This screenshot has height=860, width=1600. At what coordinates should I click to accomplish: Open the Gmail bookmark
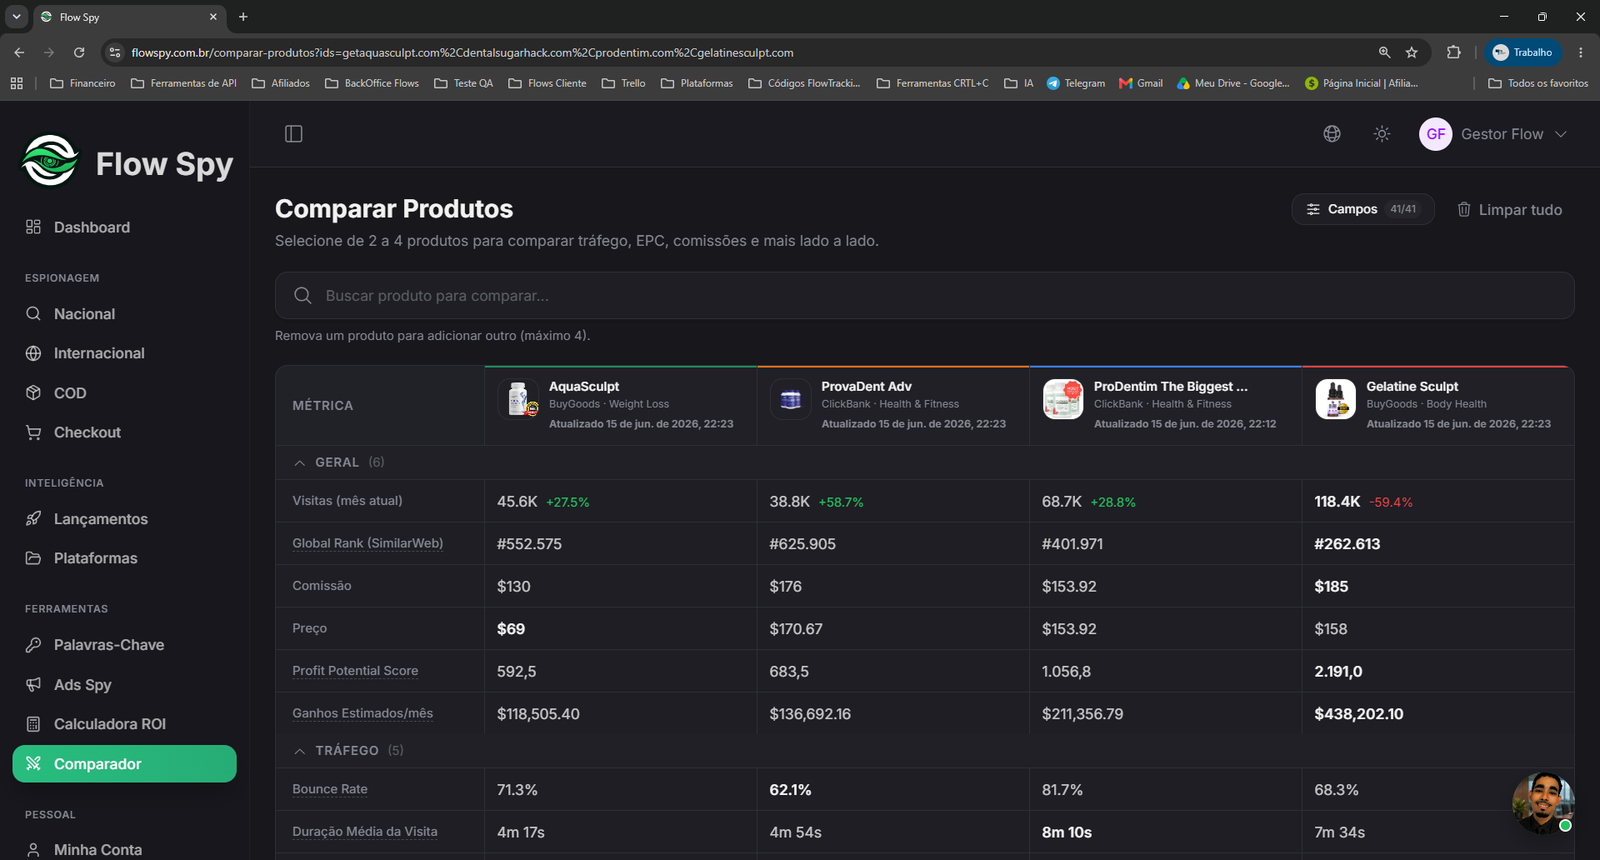point(1141,83)
